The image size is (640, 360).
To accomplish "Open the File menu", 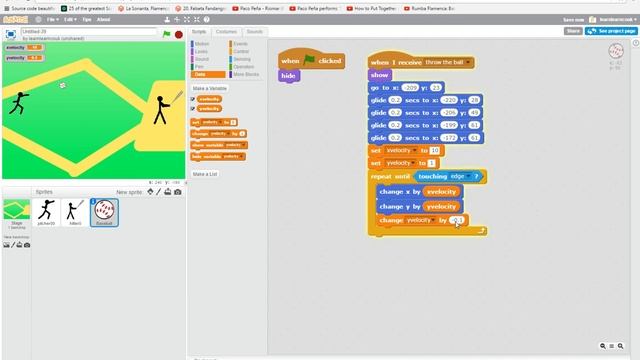I will click(x=52, y=19).
